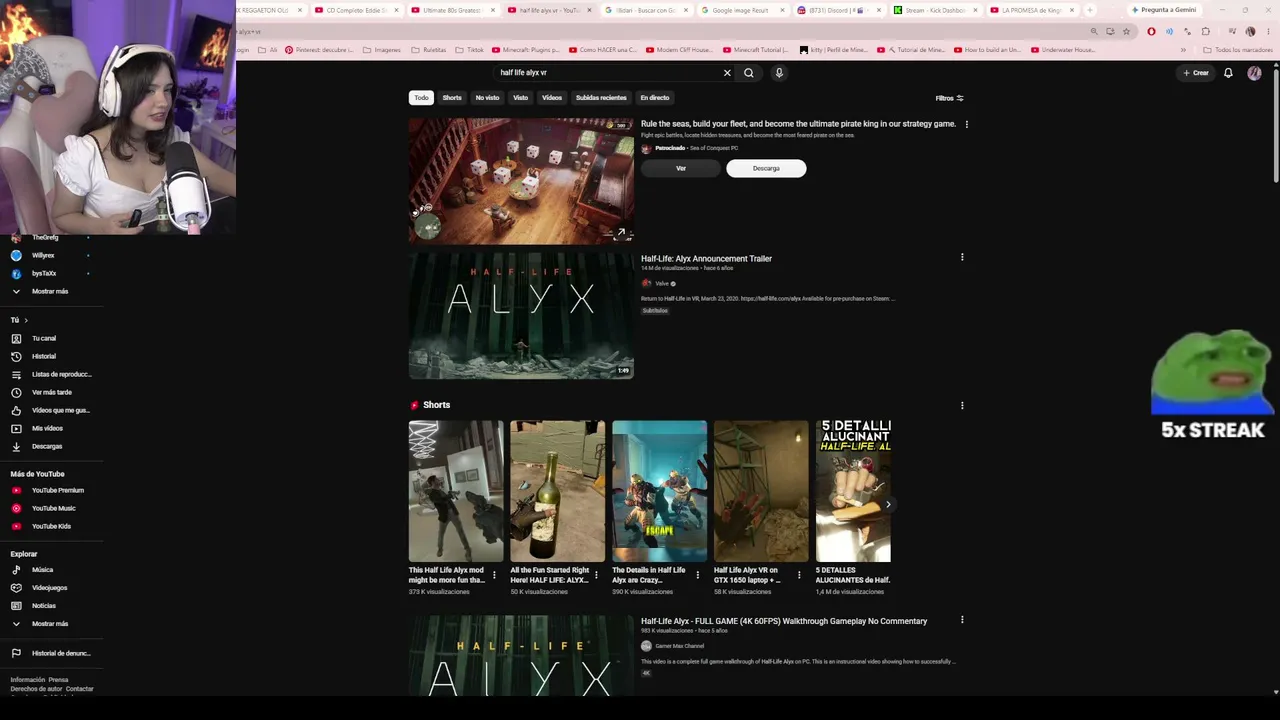Open the wine bottle short thumbnail
The image size is (1280, 720).
point(558,491)
